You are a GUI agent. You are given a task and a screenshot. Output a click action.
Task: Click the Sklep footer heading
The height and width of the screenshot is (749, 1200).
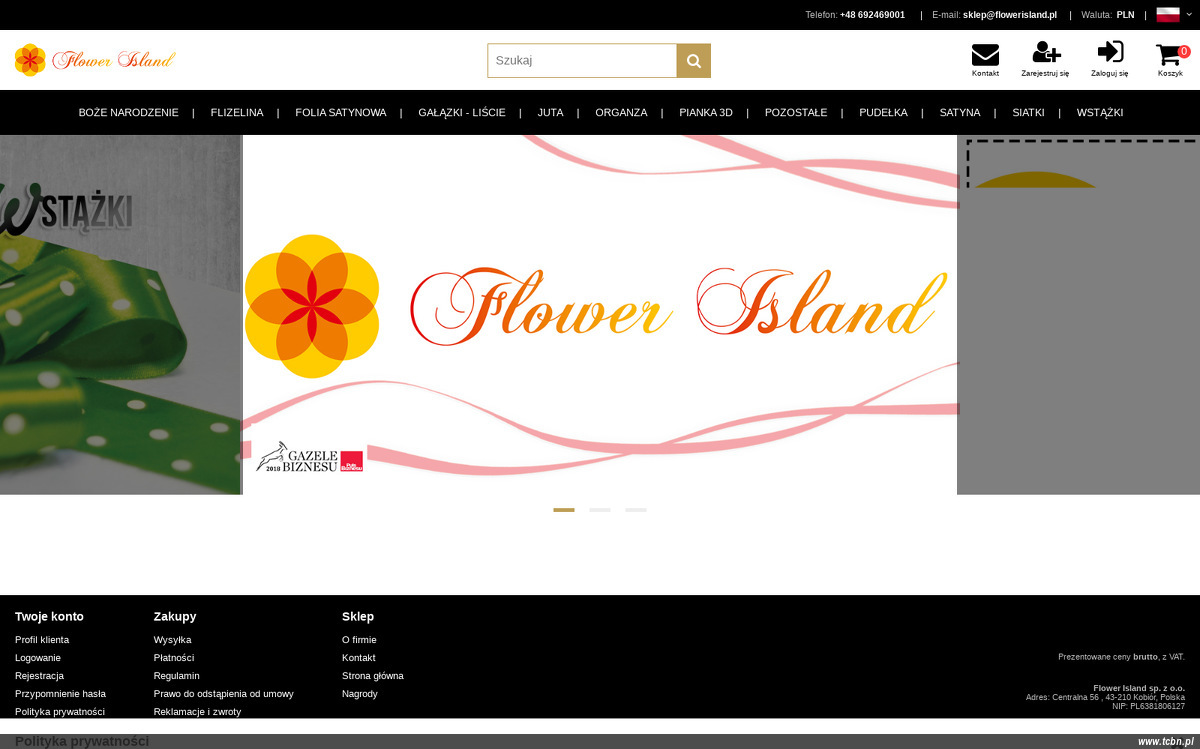click(x=358, y=617)
